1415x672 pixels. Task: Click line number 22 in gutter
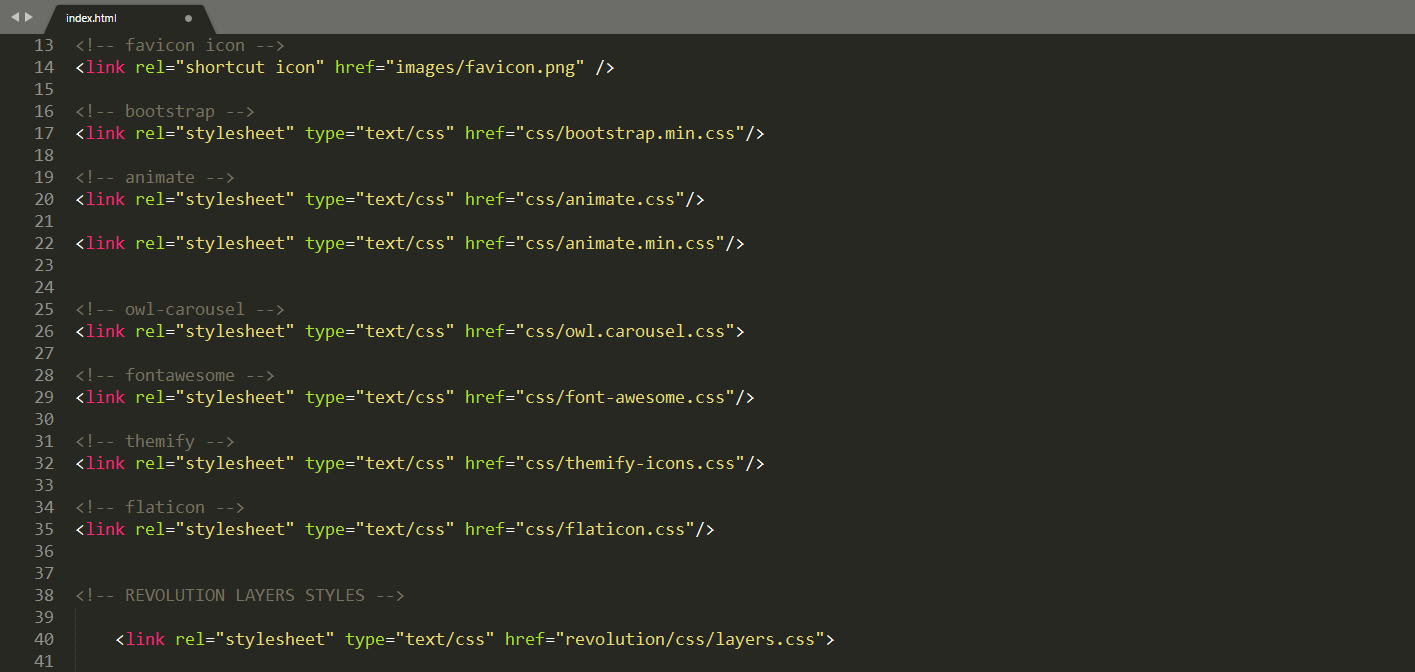[44, 243]
